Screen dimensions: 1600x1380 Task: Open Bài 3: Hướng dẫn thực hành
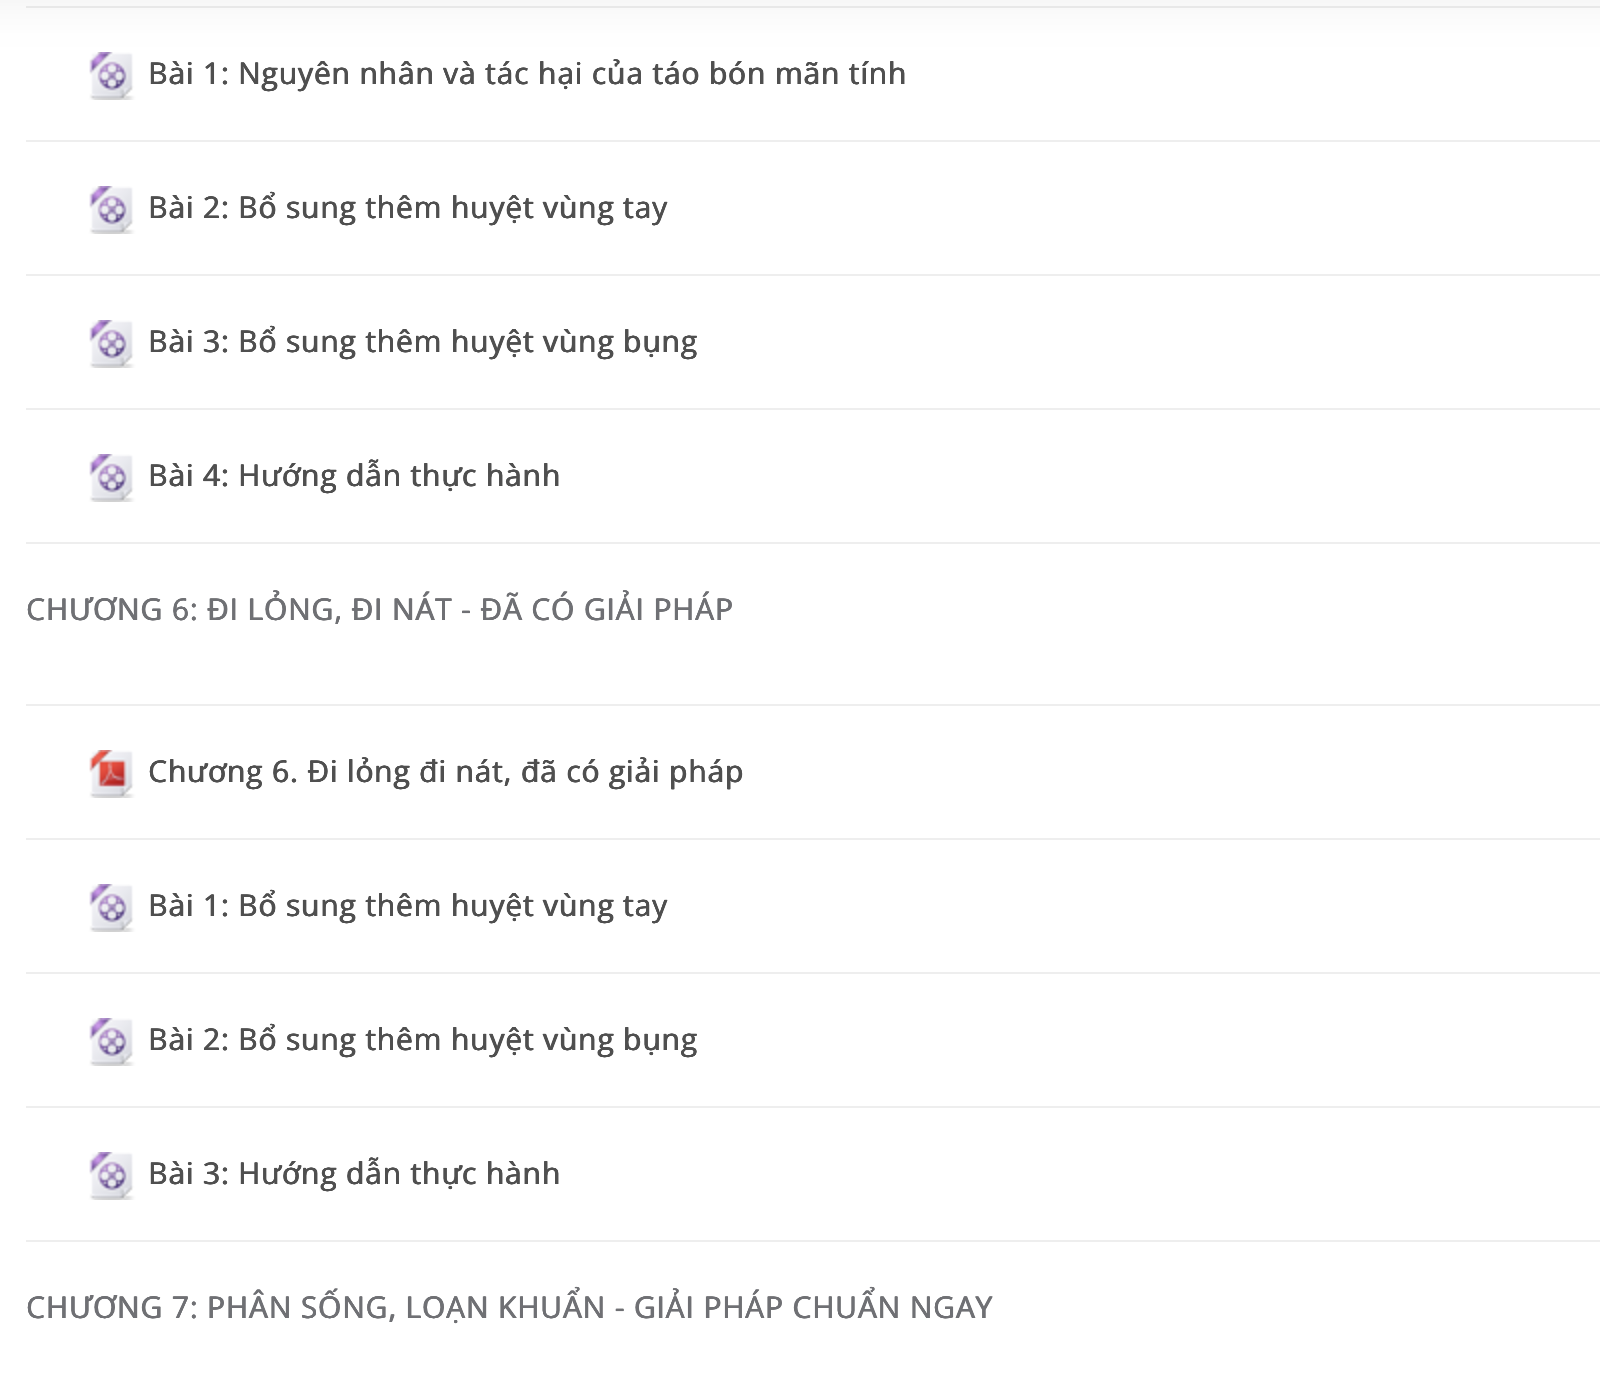[x=353, y=1174]
